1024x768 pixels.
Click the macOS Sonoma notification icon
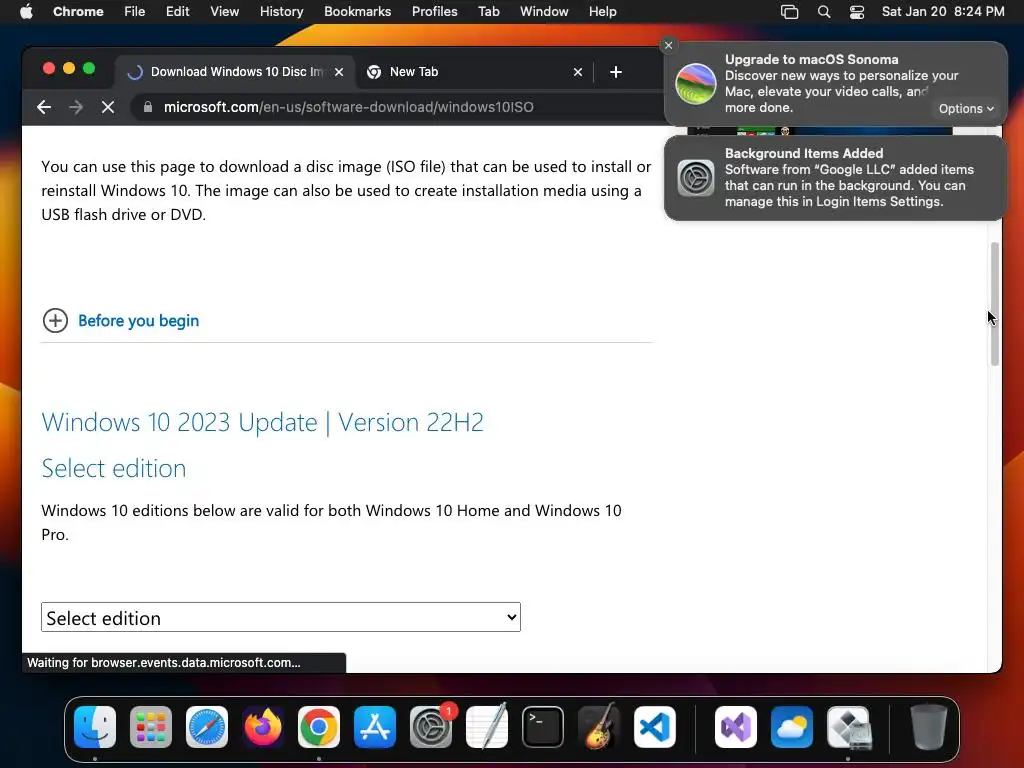point(696,84)
